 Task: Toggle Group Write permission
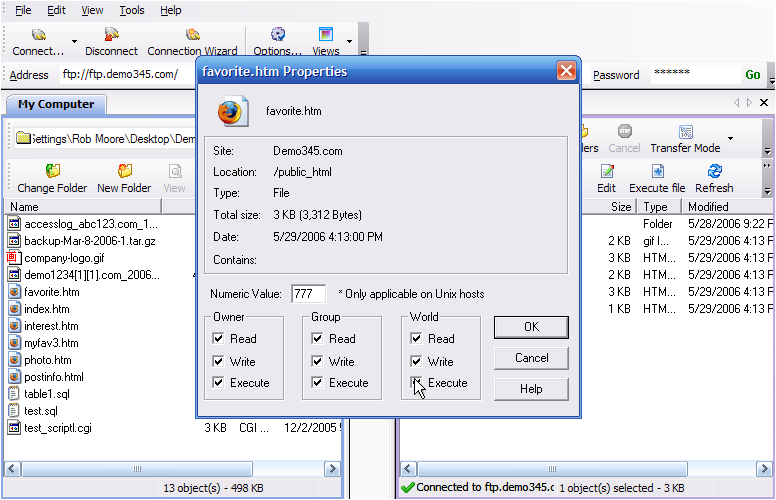pos(317,361)
